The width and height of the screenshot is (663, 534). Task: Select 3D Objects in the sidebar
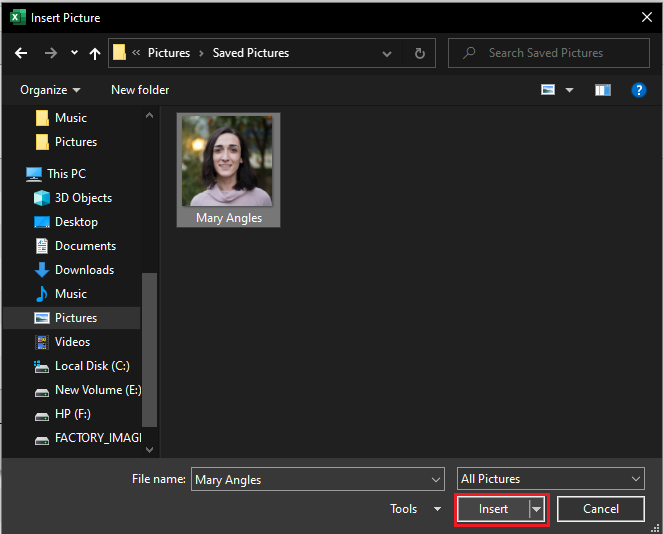83,198
